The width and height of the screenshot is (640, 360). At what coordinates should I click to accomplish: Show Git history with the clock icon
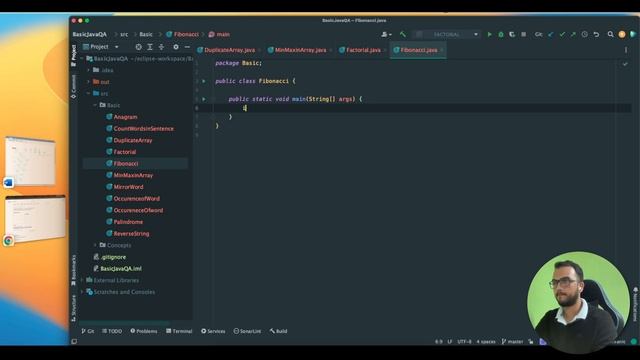point(584,35)
